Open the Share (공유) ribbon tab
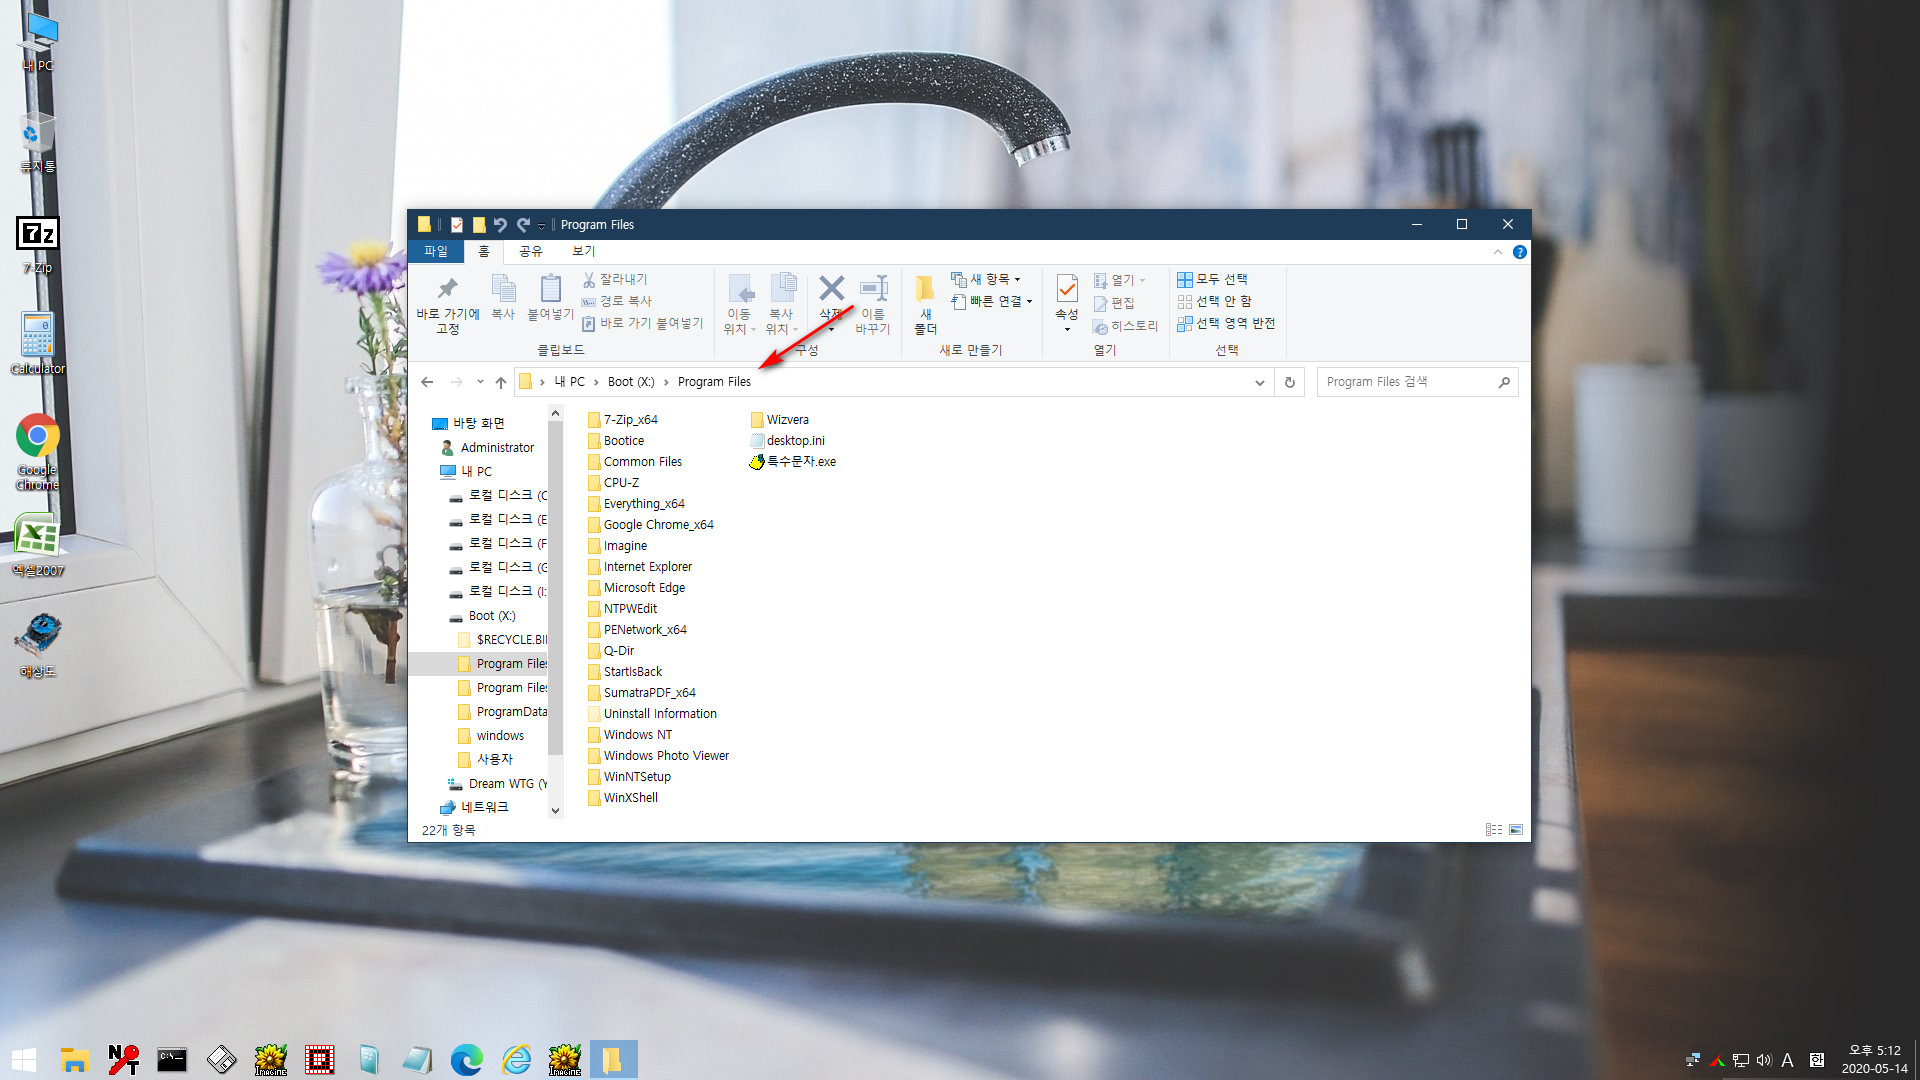1920x1080 pixels. pyautogui.click(x=530, y=252)
